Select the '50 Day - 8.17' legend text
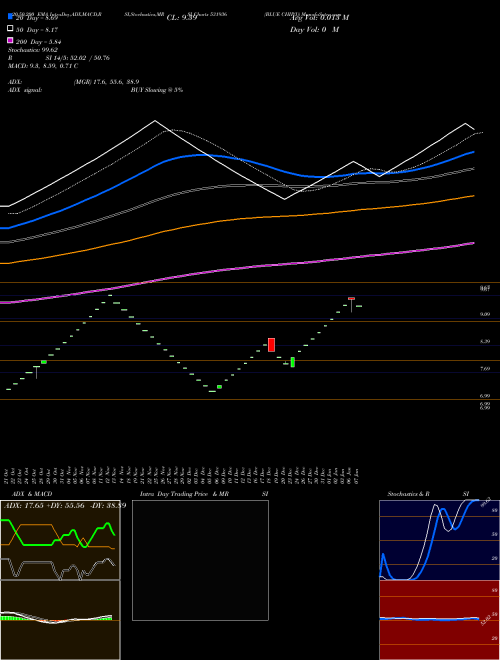500x660 pixels. [x=37, y=30]
